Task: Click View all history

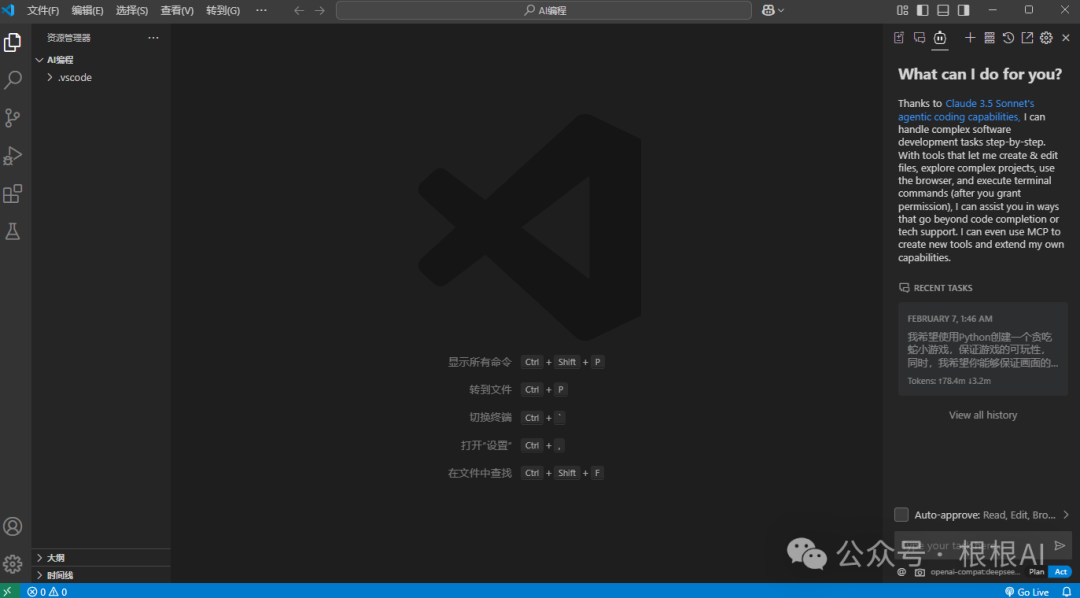Action: click(x=983, y=415)
